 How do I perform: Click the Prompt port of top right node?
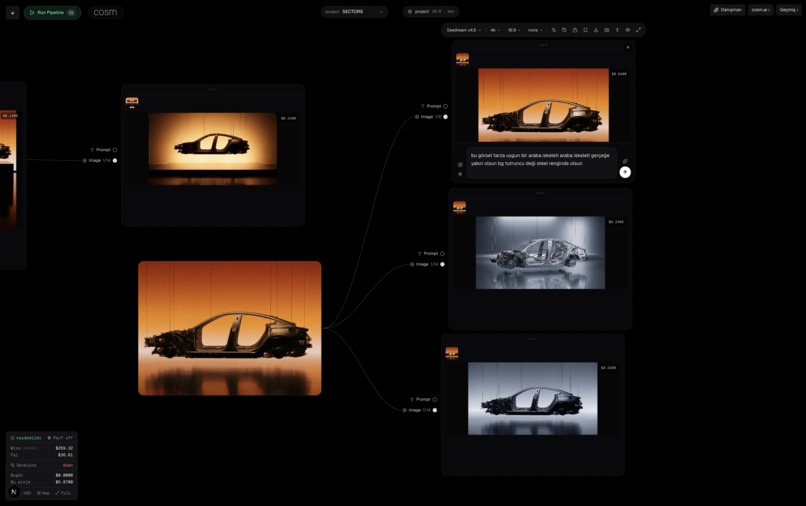(445, 106)
